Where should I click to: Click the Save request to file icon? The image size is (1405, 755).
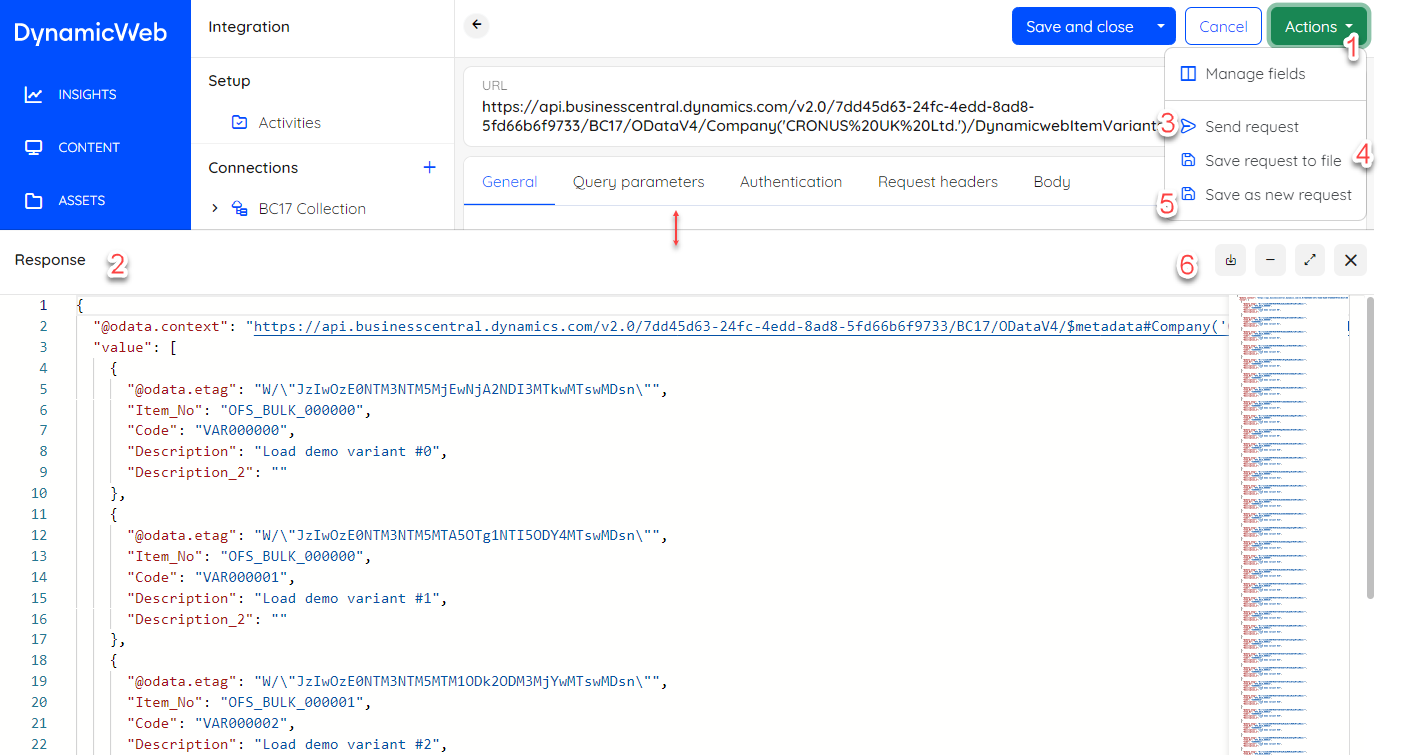1188,161
